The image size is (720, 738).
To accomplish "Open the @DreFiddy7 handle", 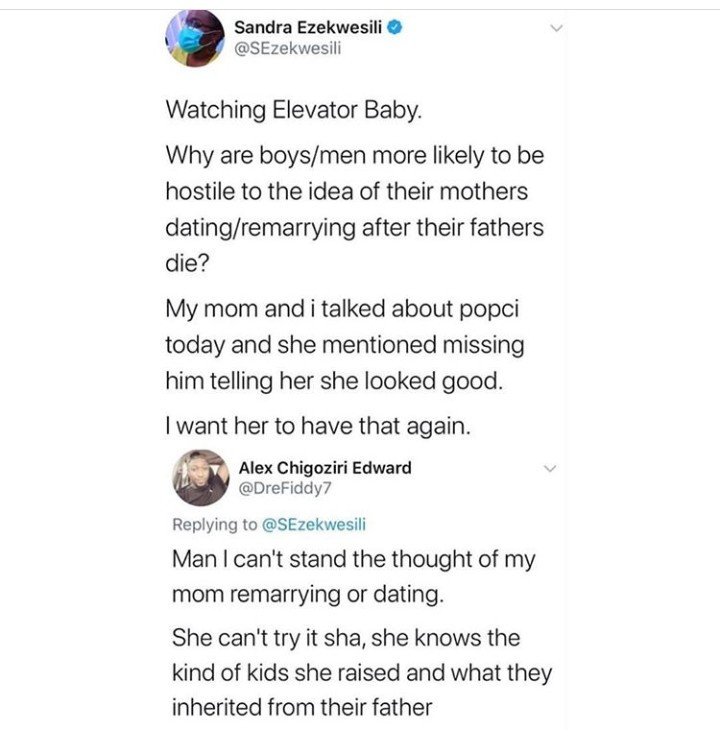I will click(x=285, y=488).
